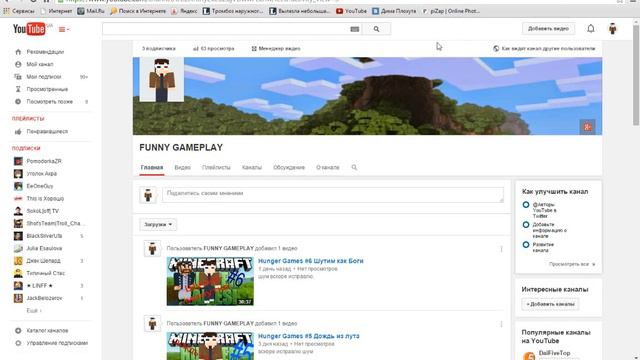Select the Каналы tab
Screen dimensions: 640x360
coord(252,167)
